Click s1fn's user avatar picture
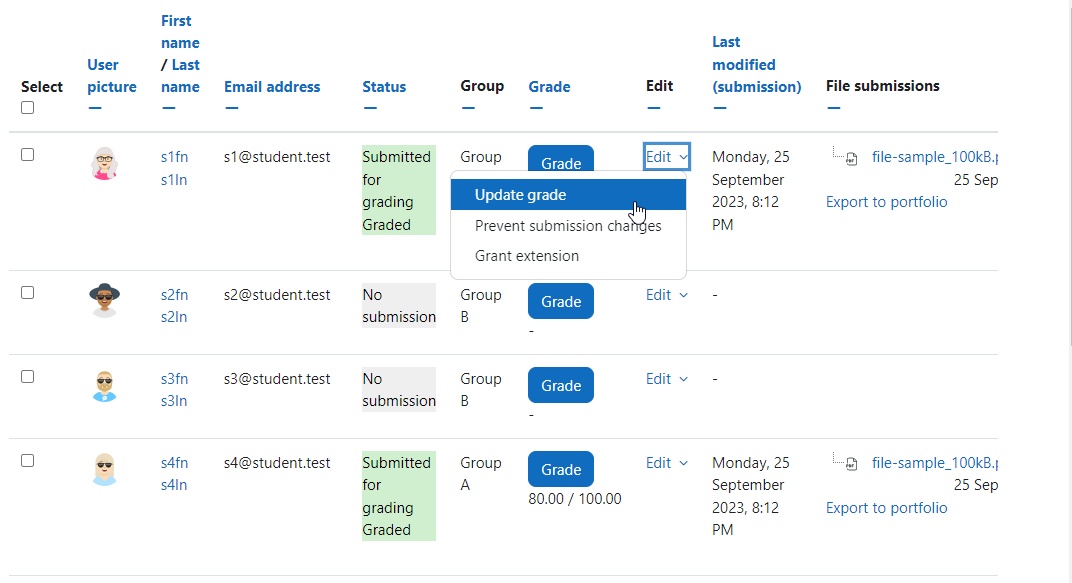The height and width of the screenshot is (583, 1072). [x=105, y=163]
